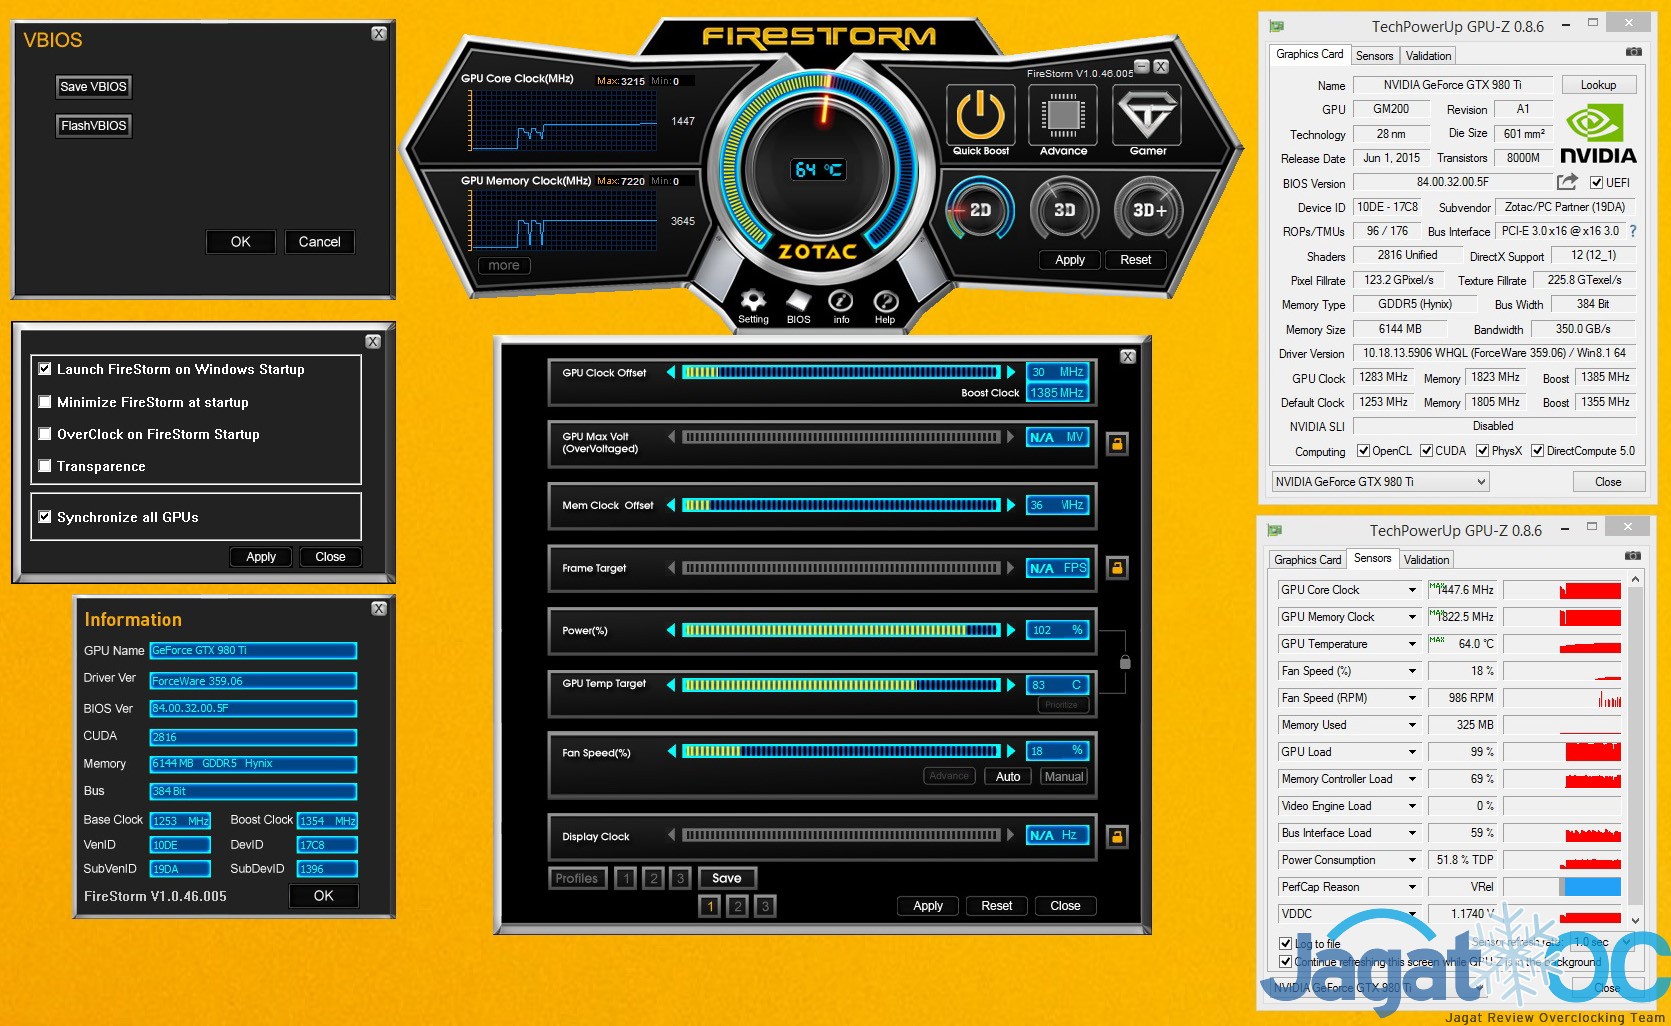Expand the GPU Temperature sensor dropdown
This screenshot has width=1671, height=1026.
pos(1412,644)
